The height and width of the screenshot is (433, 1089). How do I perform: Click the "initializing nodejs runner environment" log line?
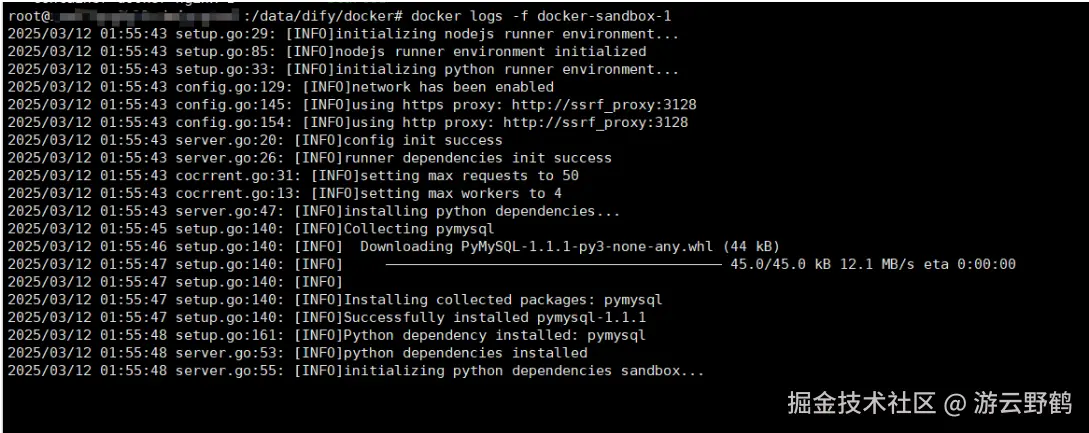click(x=507, y=34)
